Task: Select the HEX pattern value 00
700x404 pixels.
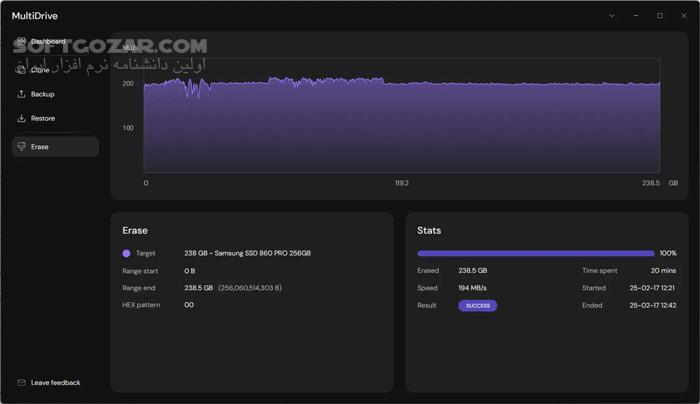Action: [x=189, y=305]
